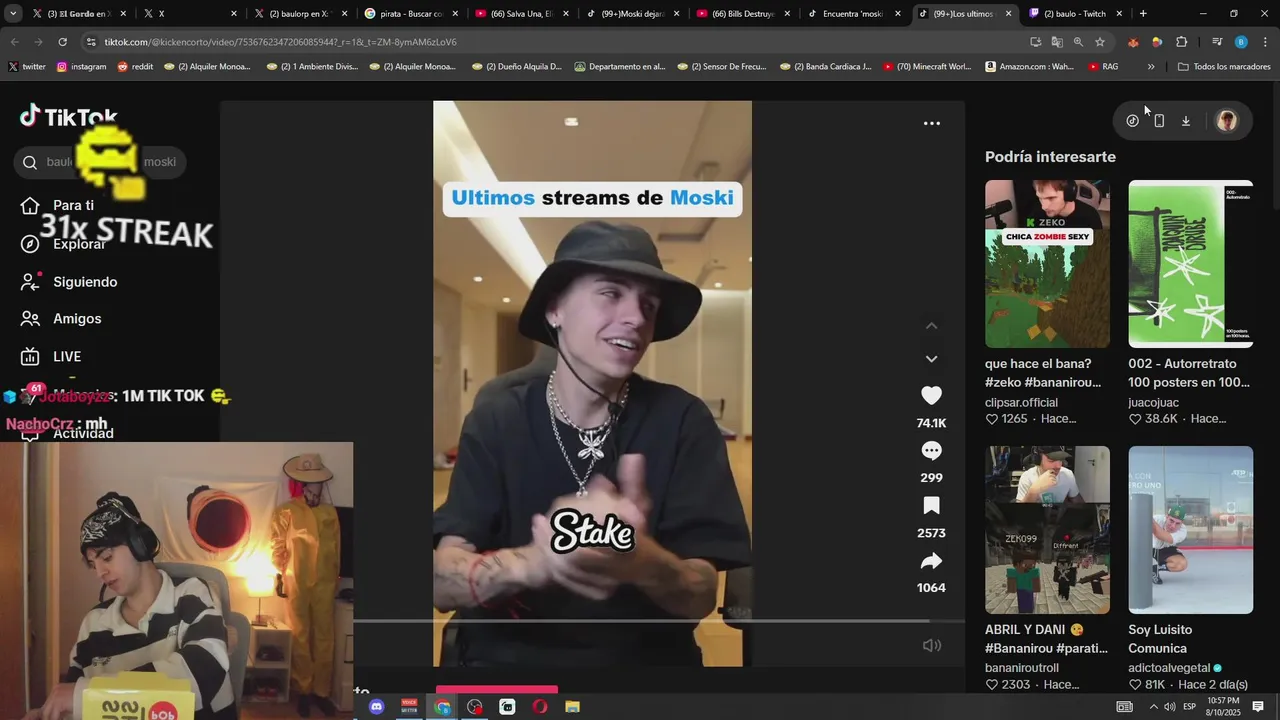This screenshot has width=1280, height=720.
Task: Click the '002 - Autorretrato 100 posters' title
Action: click(x=1189, y=373)
